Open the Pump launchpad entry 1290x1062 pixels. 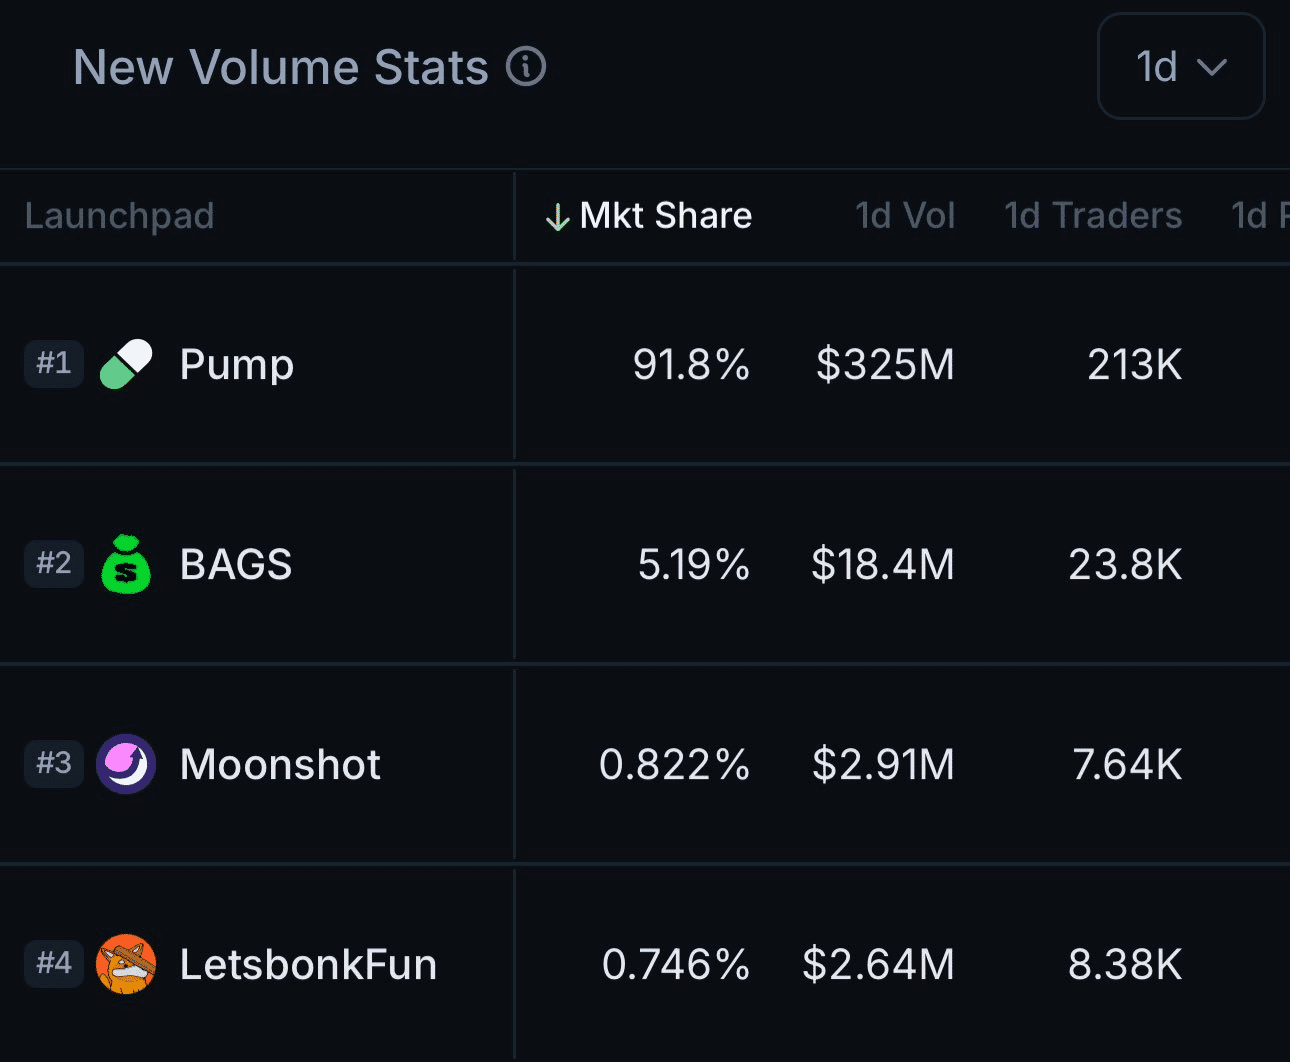pos(236,363)
